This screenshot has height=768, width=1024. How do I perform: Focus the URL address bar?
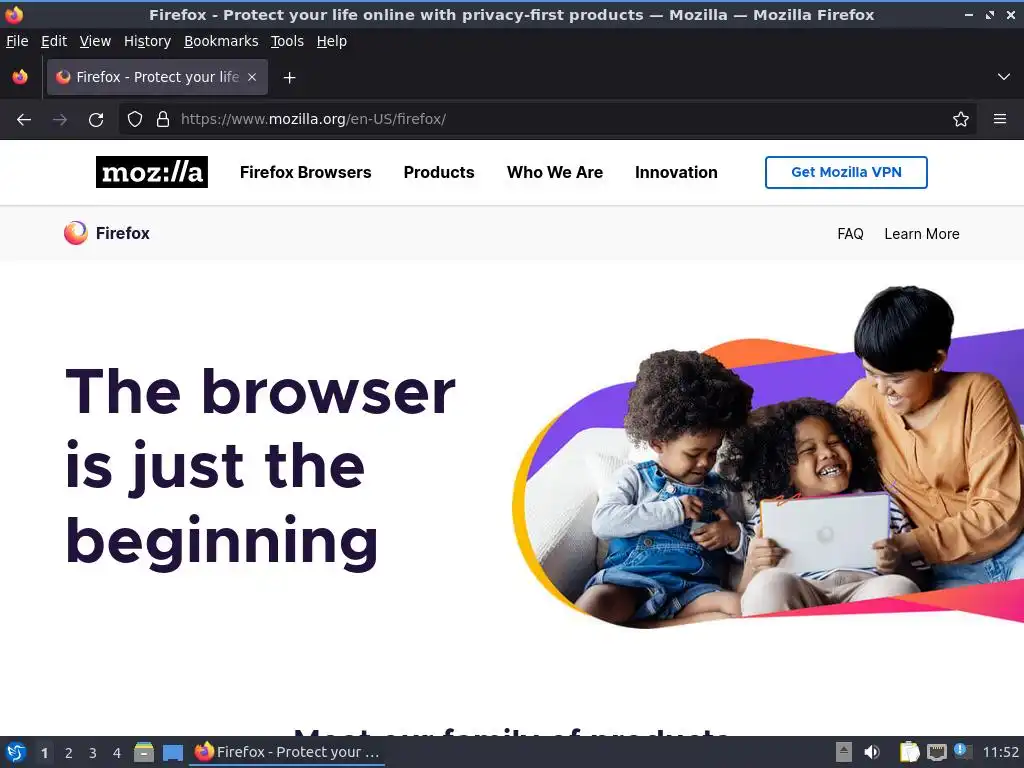click(549, 119)
